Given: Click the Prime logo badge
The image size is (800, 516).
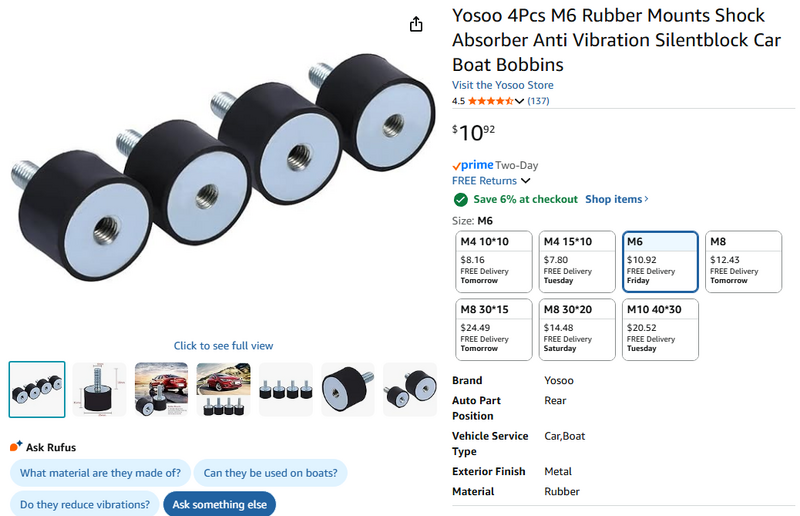Looking at the screenshot, I should click(473, 165).
